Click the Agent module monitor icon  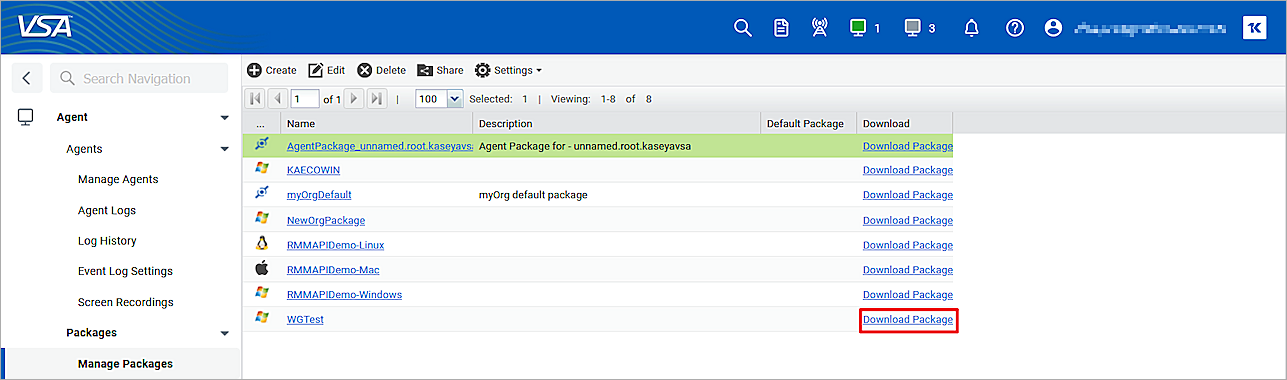click(26, 117)
